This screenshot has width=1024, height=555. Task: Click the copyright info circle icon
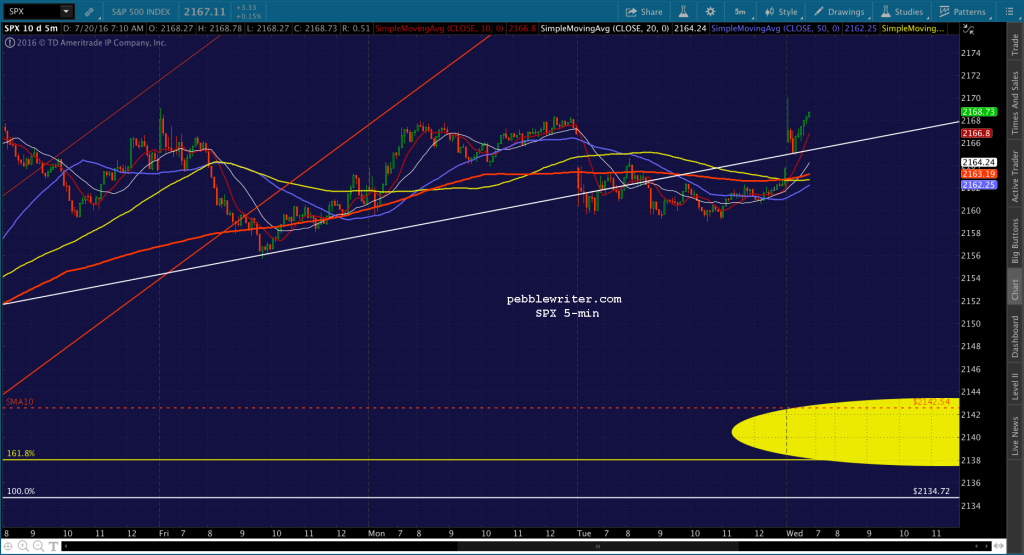[9, 42]
